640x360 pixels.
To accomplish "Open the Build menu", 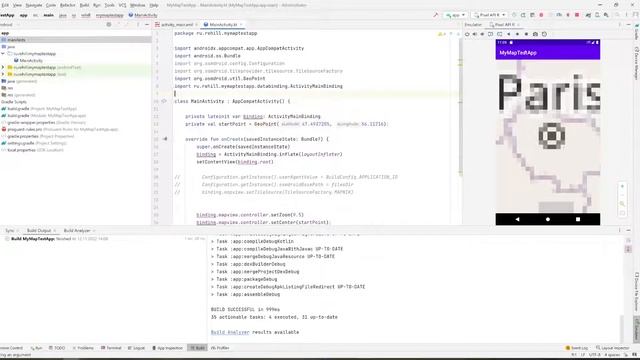I will pyautogui.click(x=84, y=5).
